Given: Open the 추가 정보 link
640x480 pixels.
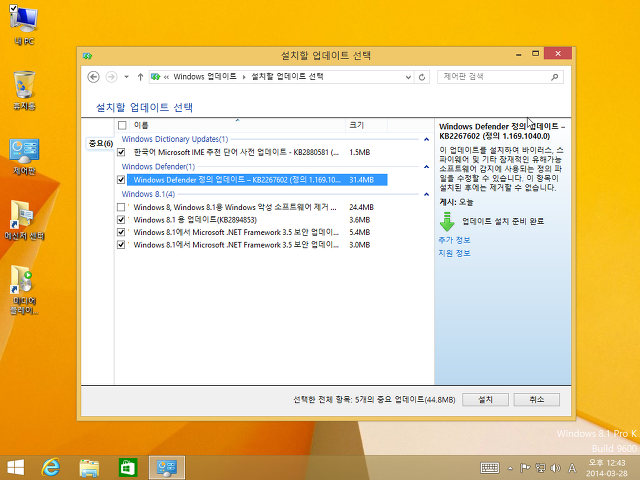Looking at the screenshot, I should pos(454,240).
